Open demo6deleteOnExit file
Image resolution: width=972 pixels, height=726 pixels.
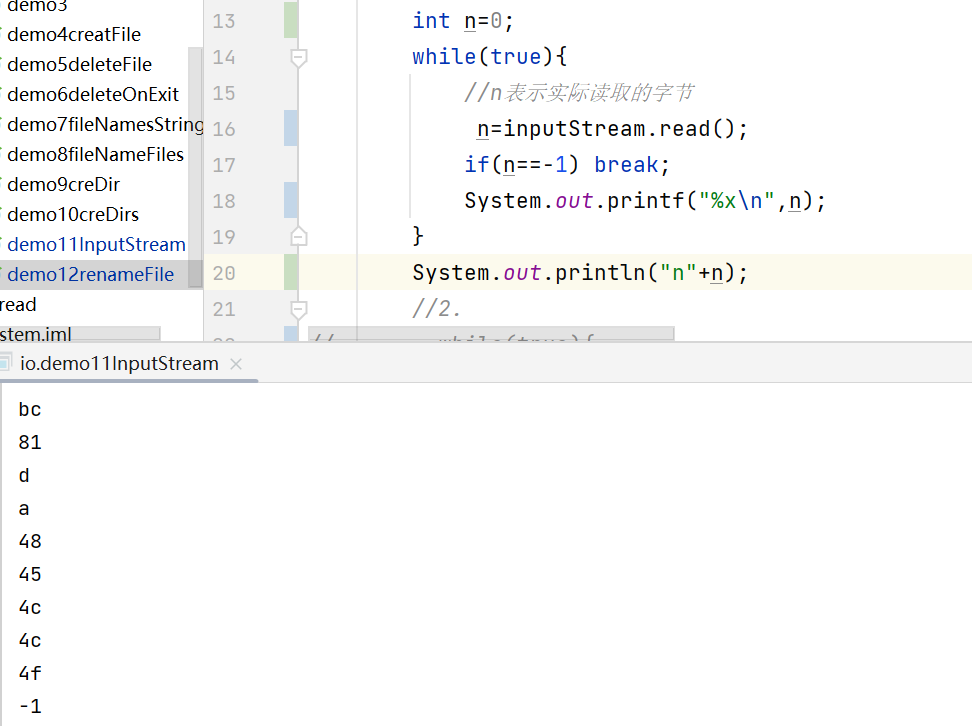click(x=93, y=94)
